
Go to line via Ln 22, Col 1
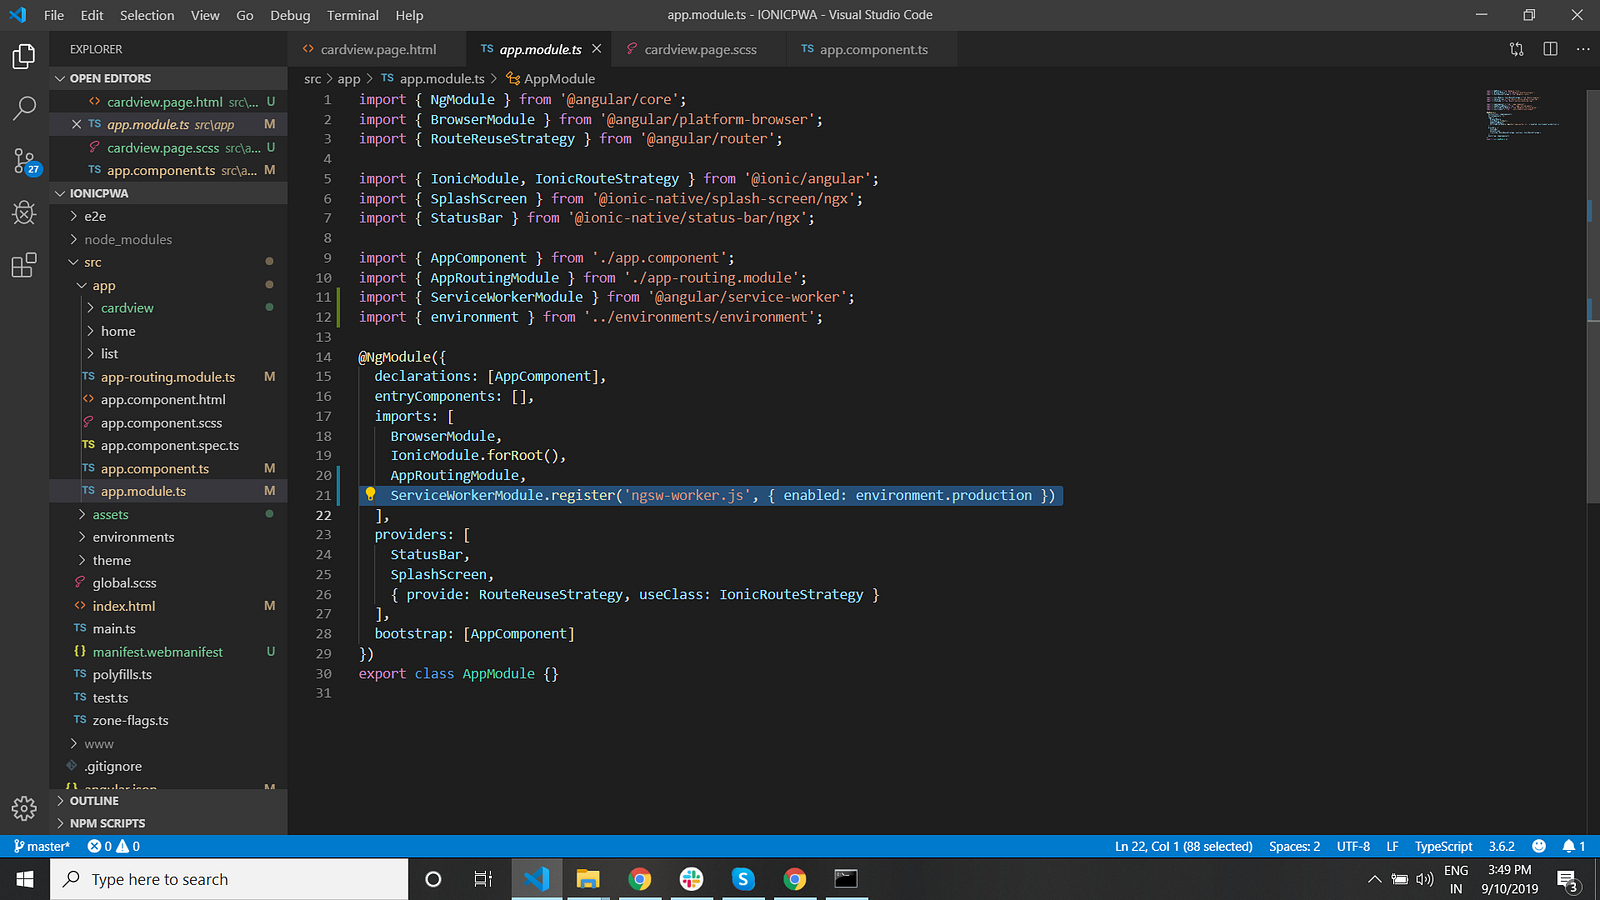point(1184,847)
